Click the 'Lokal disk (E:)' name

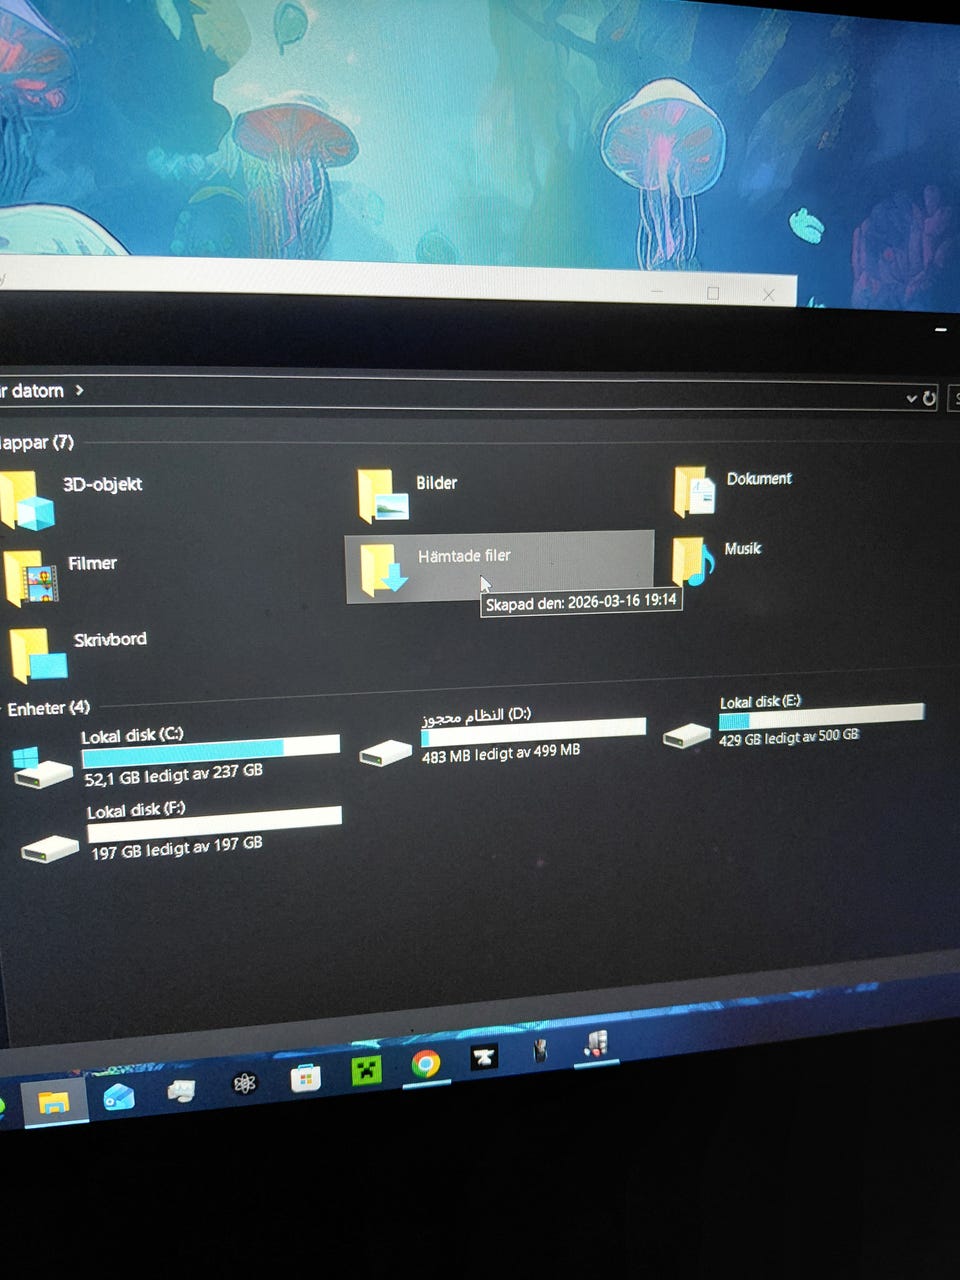pyautogui.click(x=760, y=702)
